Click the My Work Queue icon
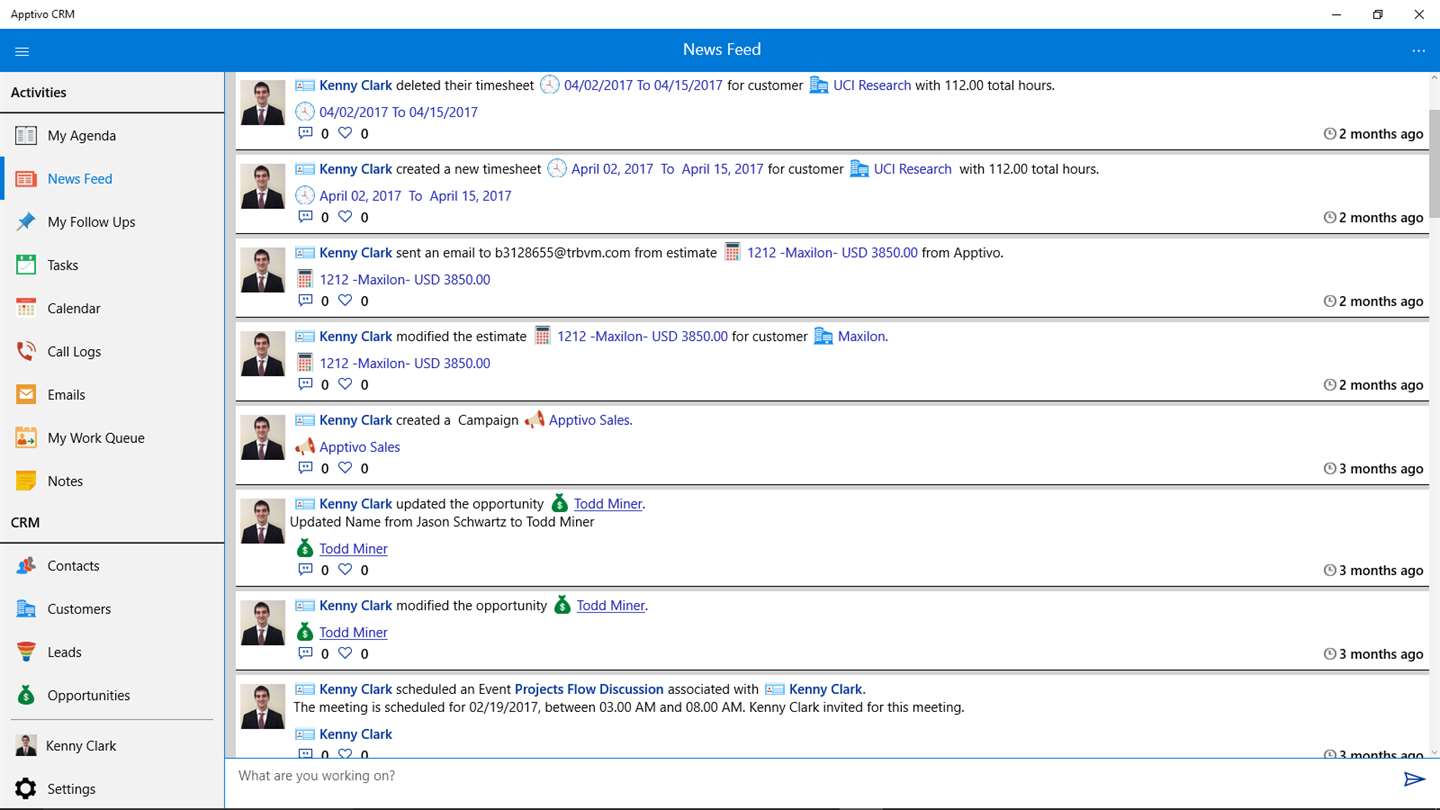The image size is (1440, 810). pos(26,438)
